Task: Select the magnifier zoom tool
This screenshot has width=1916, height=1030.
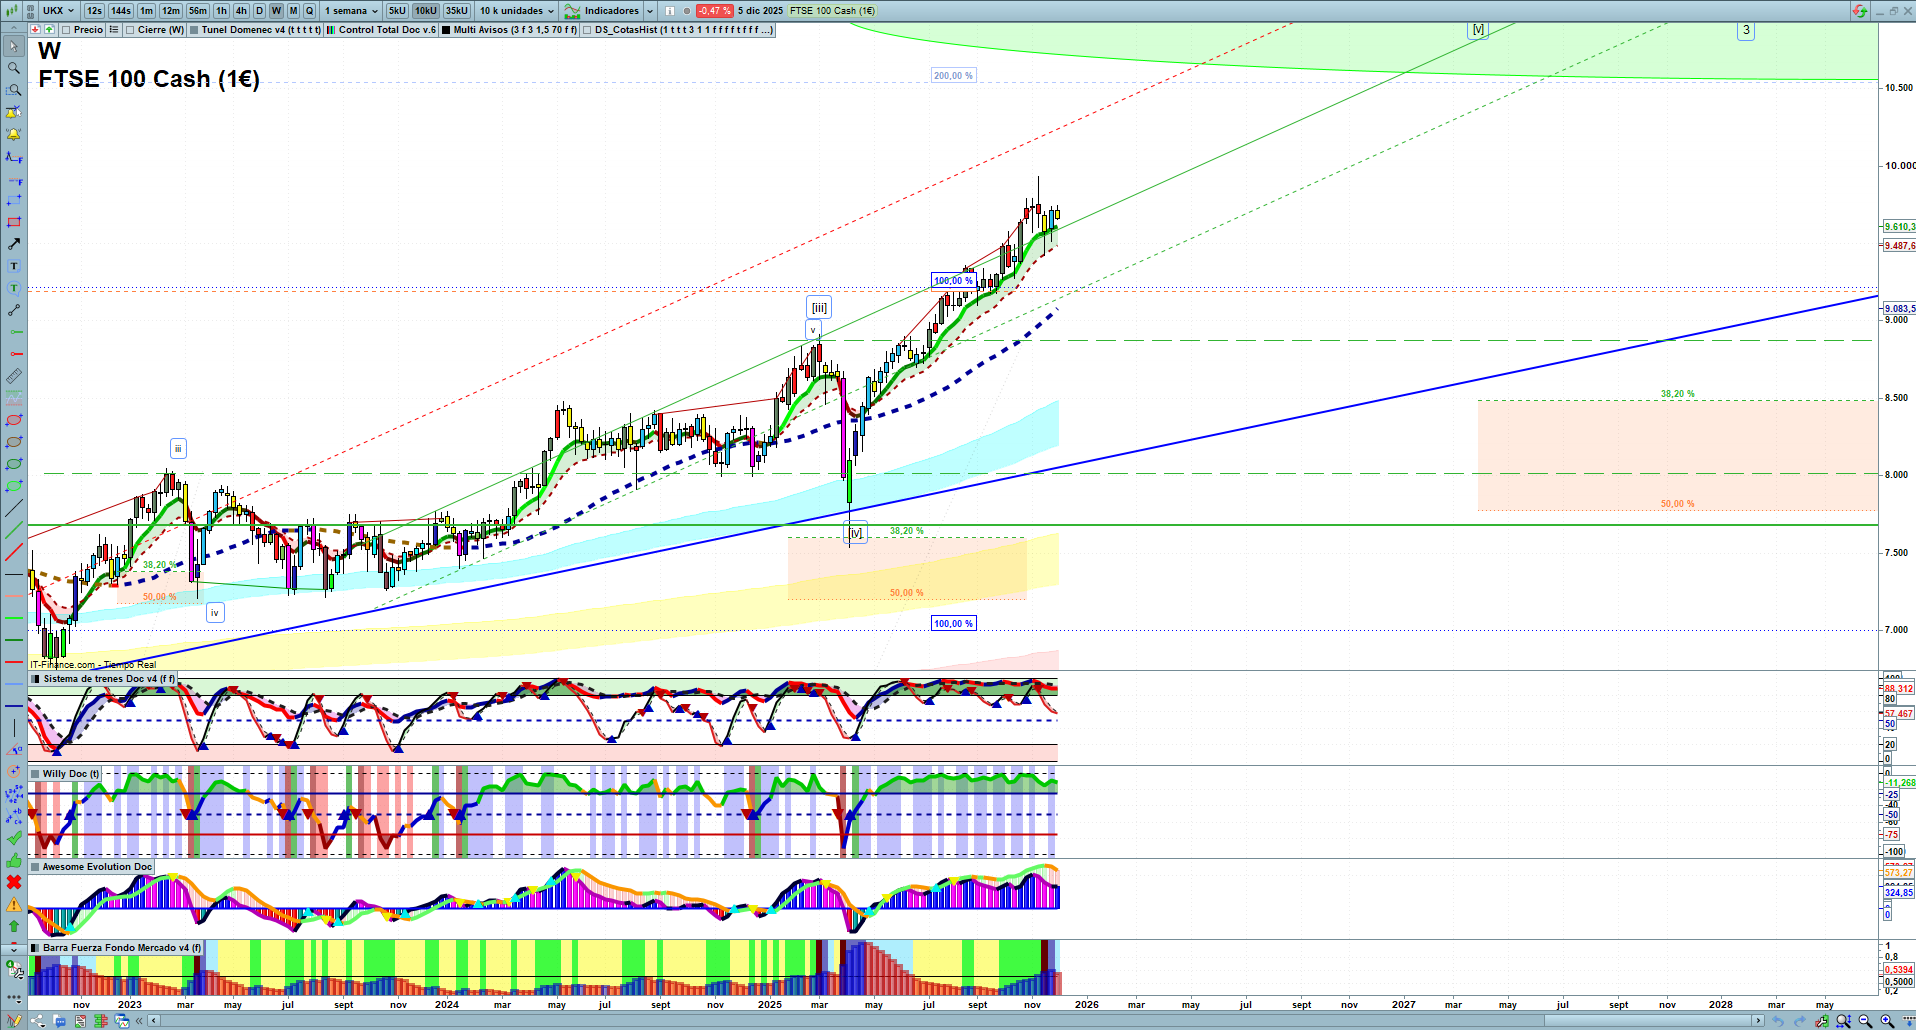Action: coord(13,68)
